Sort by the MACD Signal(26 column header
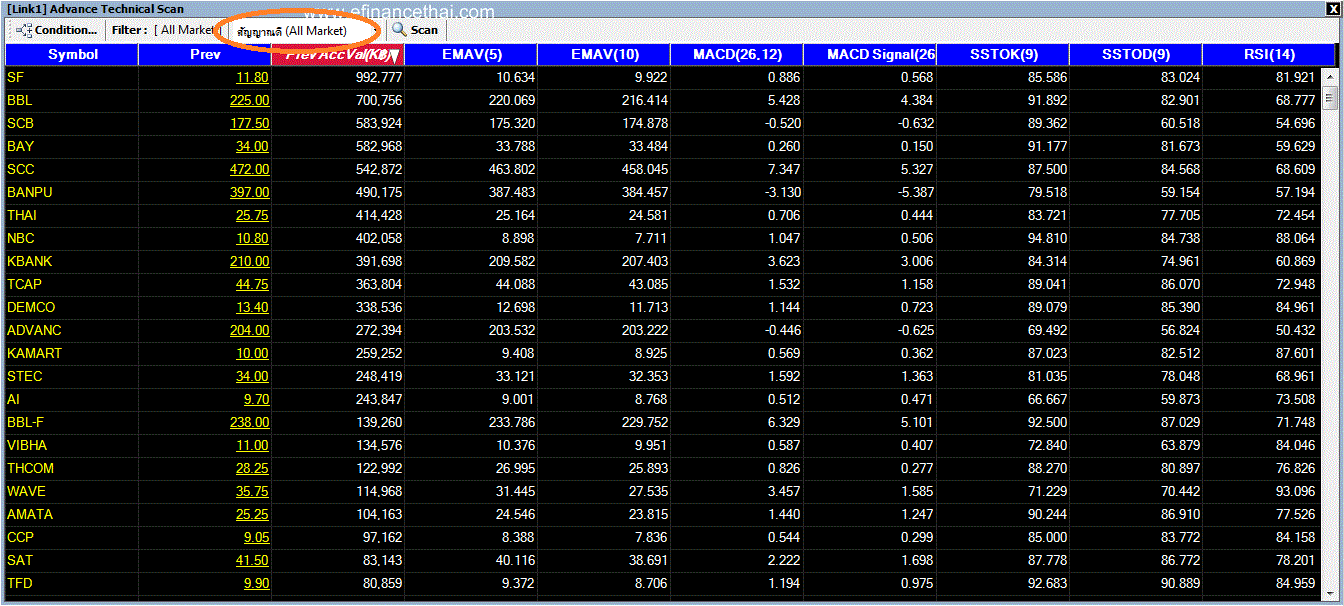 click(870, 55)
